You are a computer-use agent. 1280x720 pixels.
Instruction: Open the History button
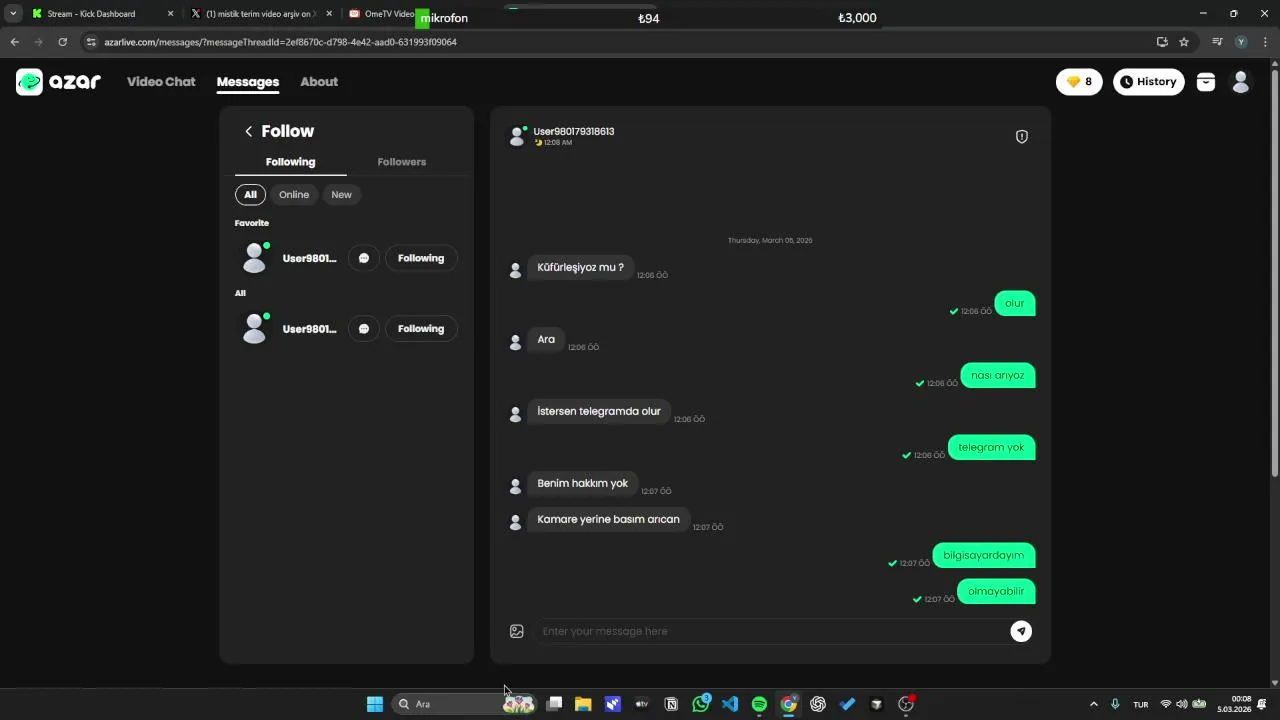point(1148,82)
